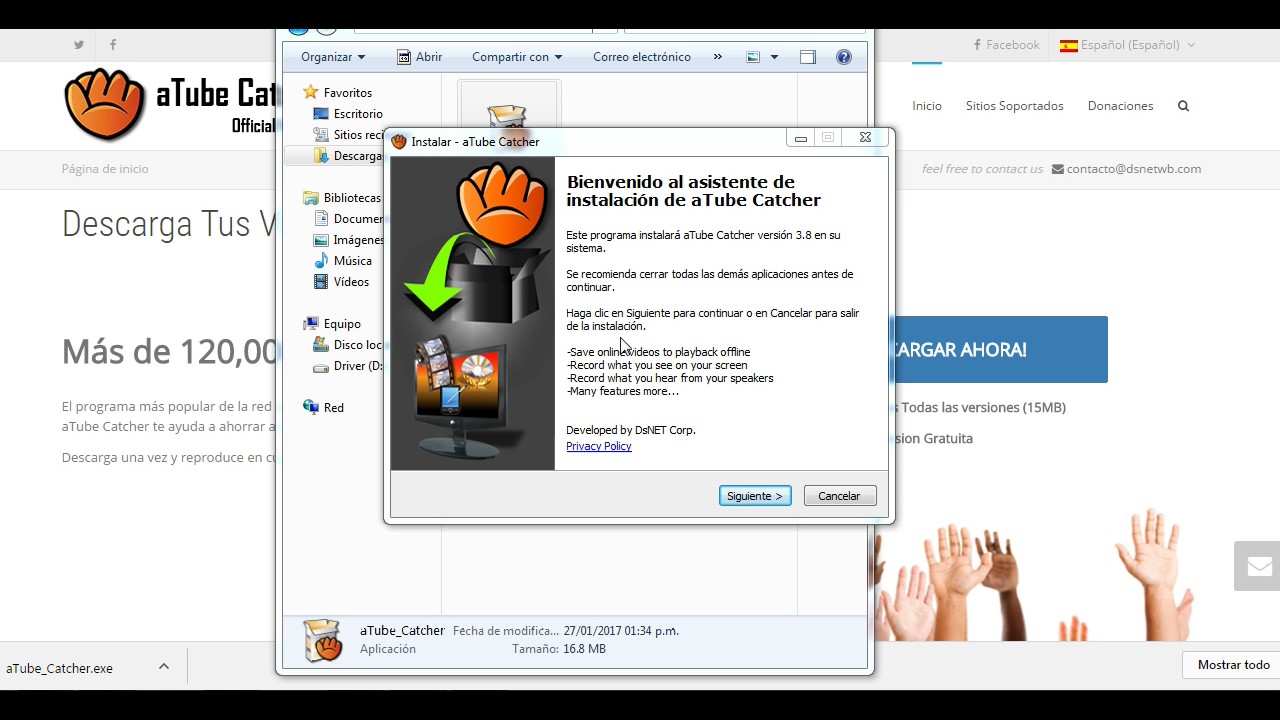1280x720 pixels.
Task: Click the aTube_Catcher.exe item in downloads bar
Action: 60,668
